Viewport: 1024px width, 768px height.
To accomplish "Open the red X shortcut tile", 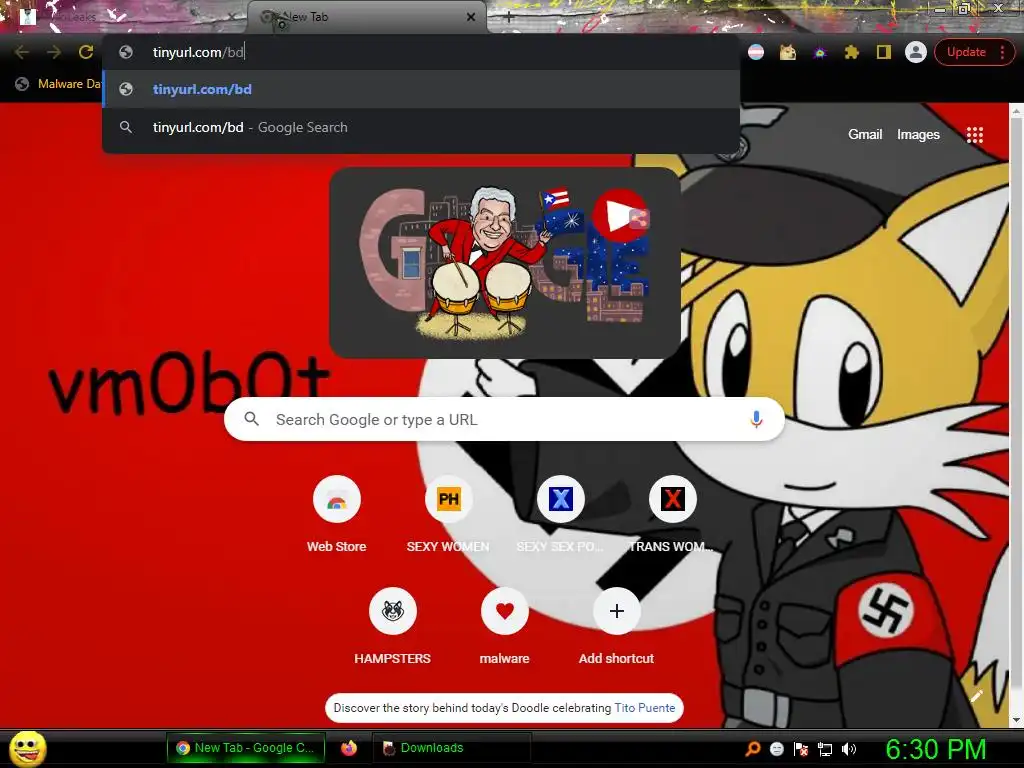I will pos(673,500).
